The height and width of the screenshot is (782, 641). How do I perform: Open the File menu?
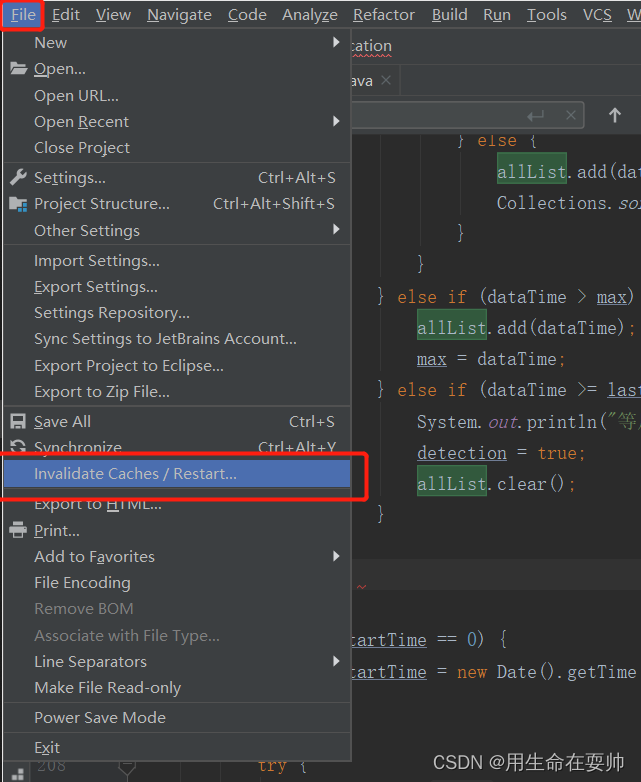[x=23, y=15]
